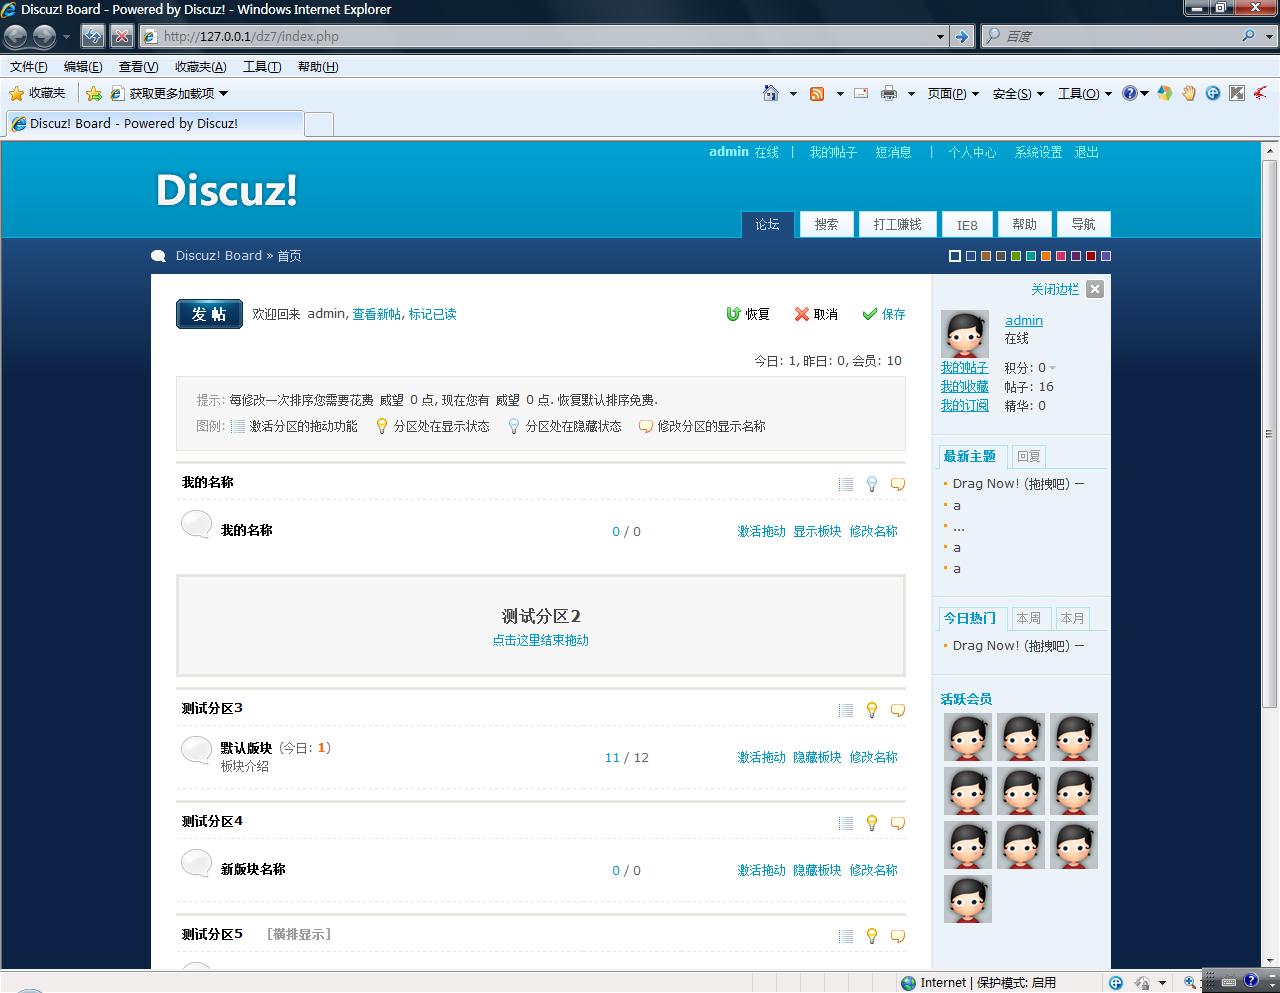Click the browser back arrow
Viewport: 1280px width, 993px height.
[x=15, y=36]
